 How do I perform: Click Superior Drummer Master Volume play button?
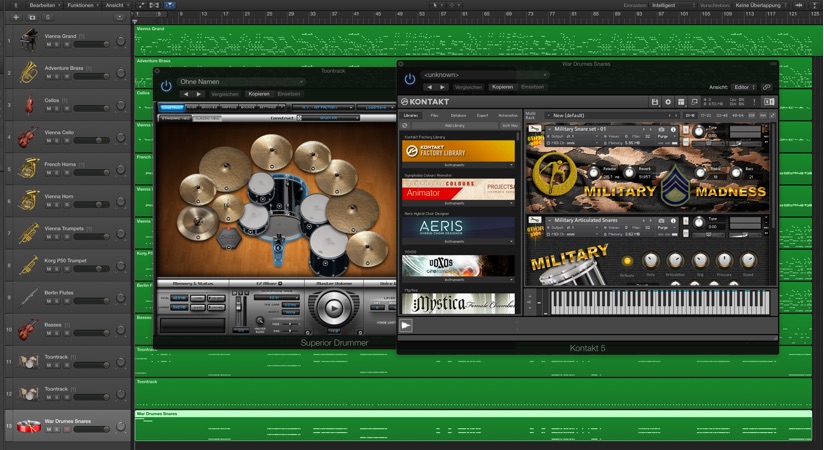[334, 308]
